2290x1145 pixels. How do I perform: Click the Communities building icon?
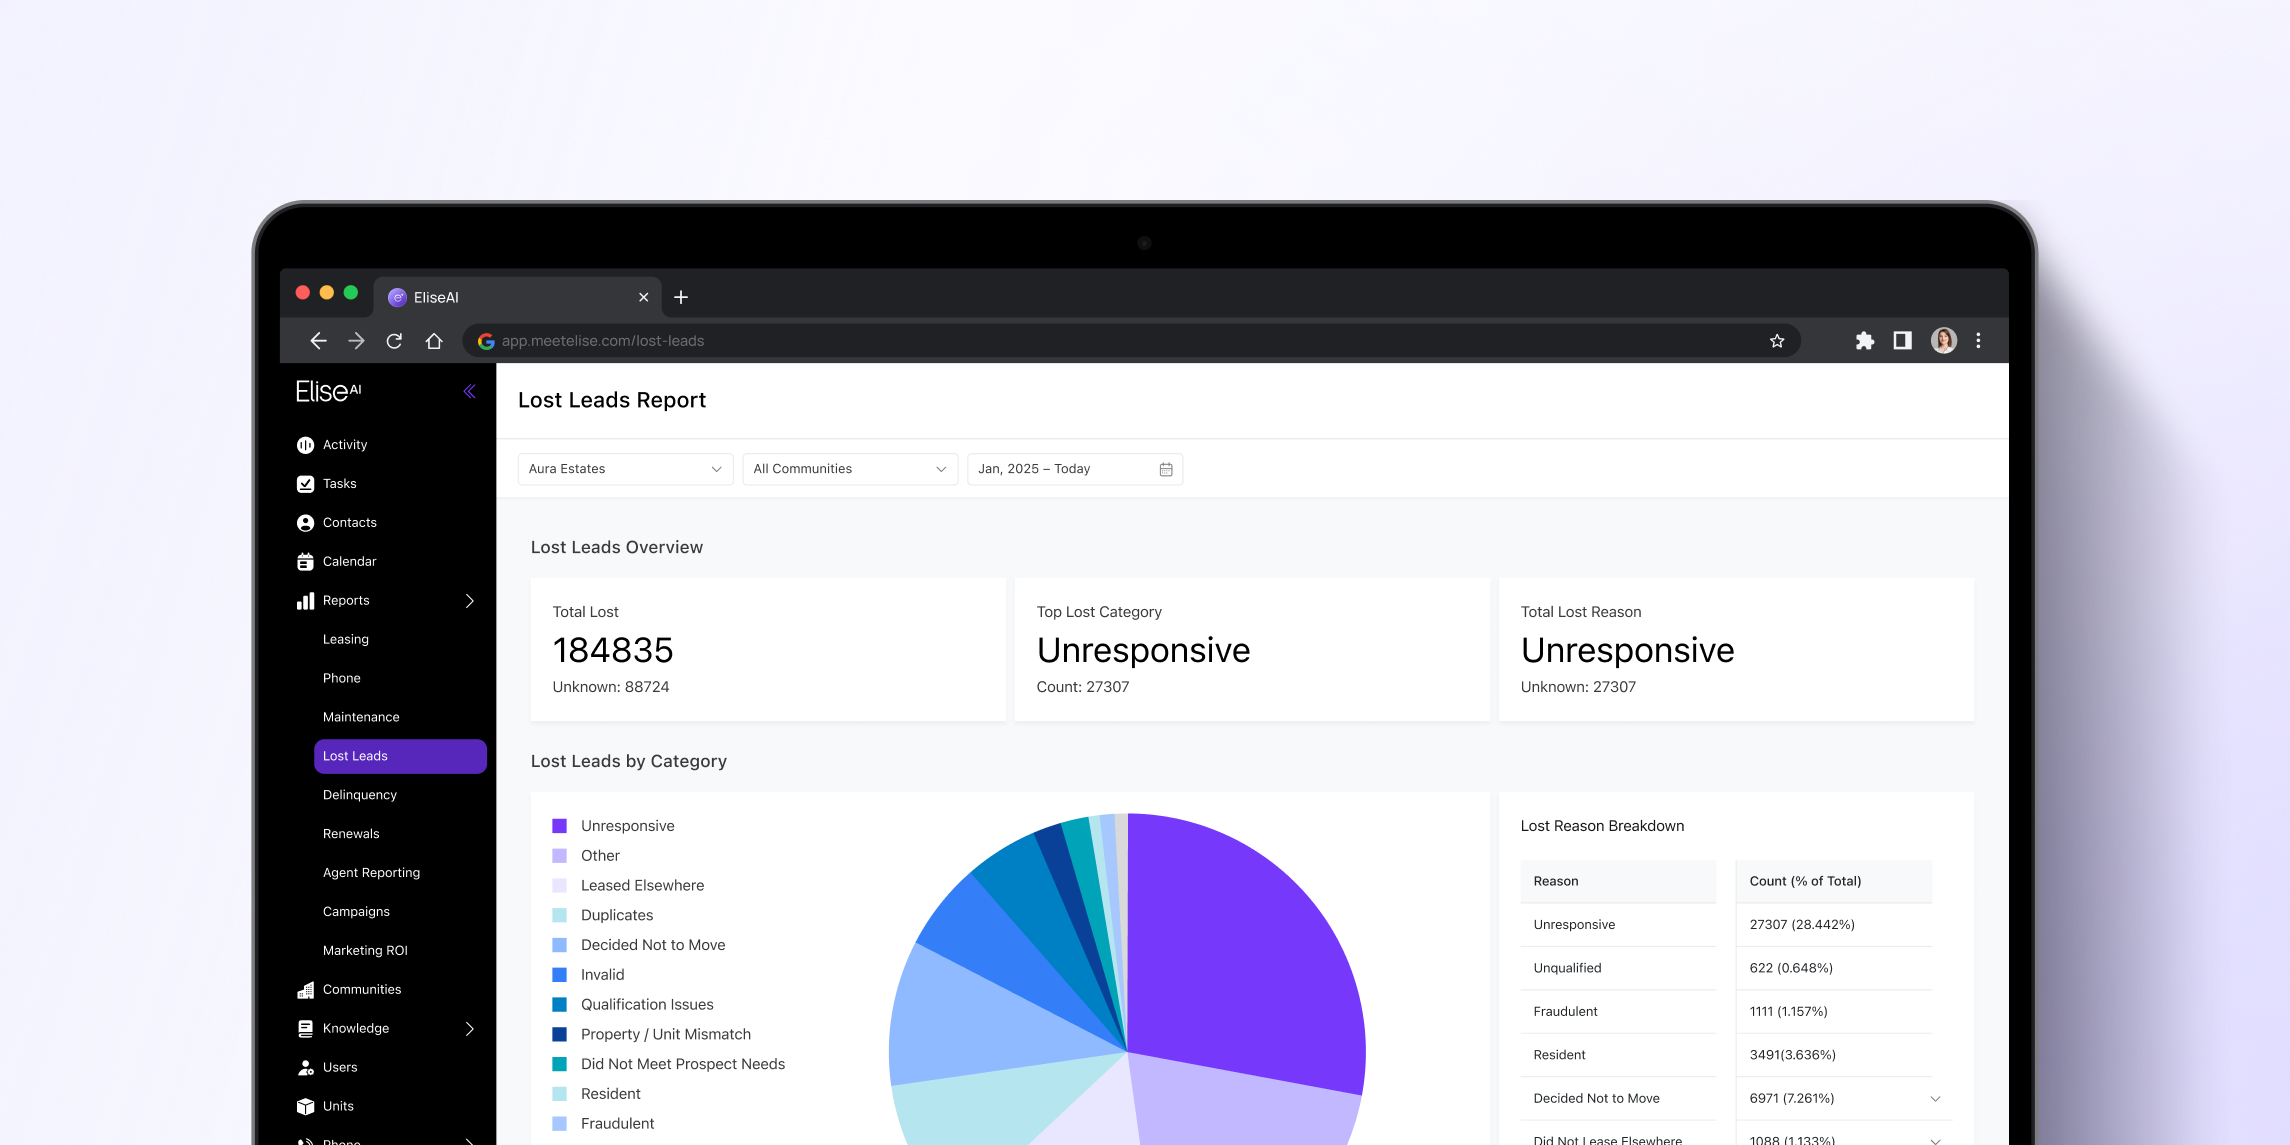coord(305,990)
